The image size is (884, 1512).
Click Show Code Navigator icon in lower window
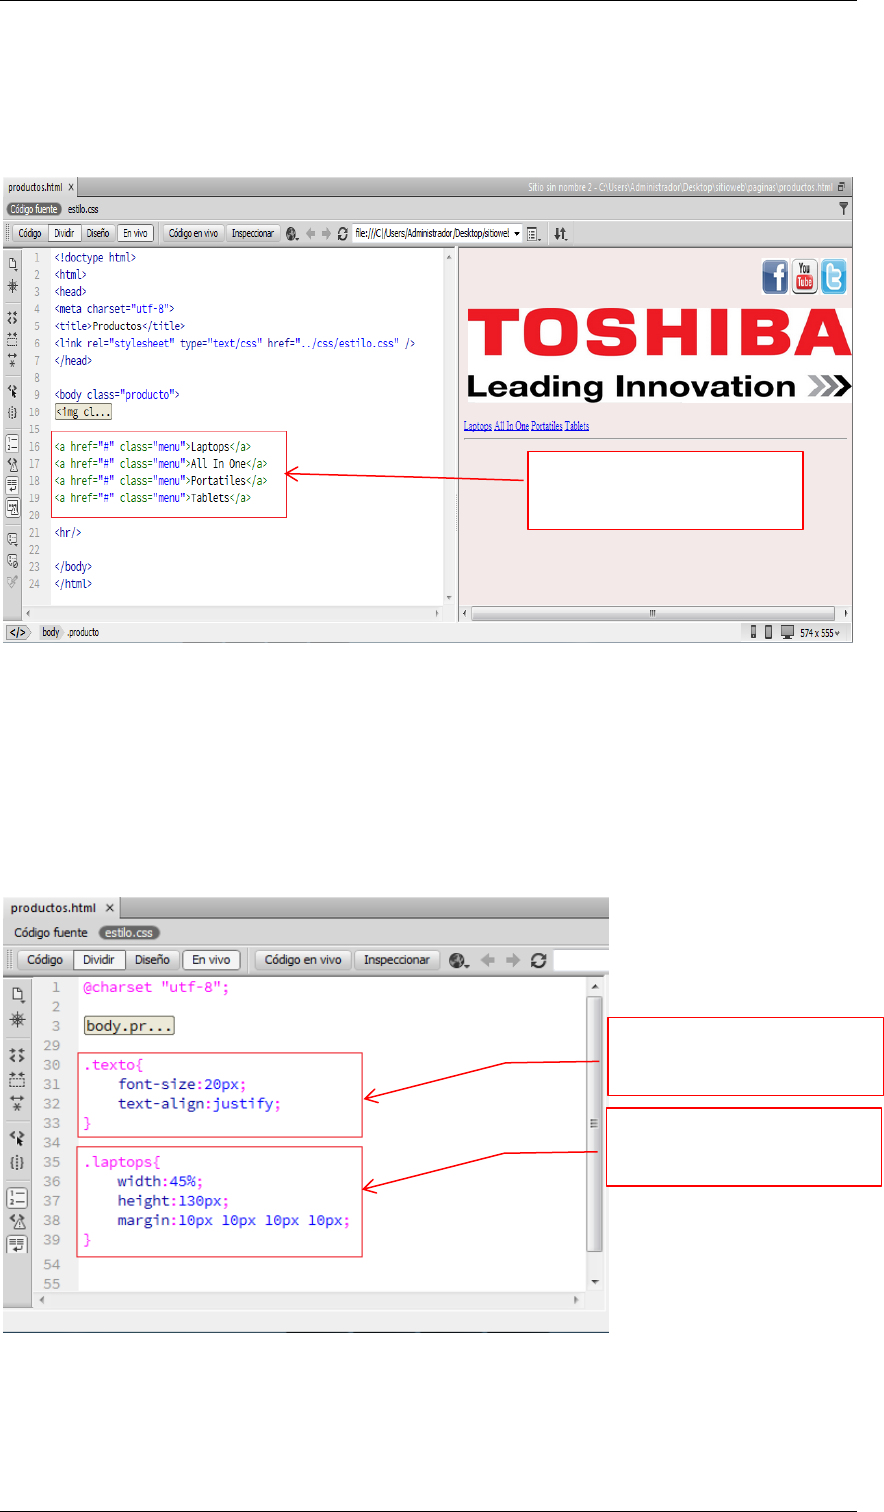pos(17,1019)
